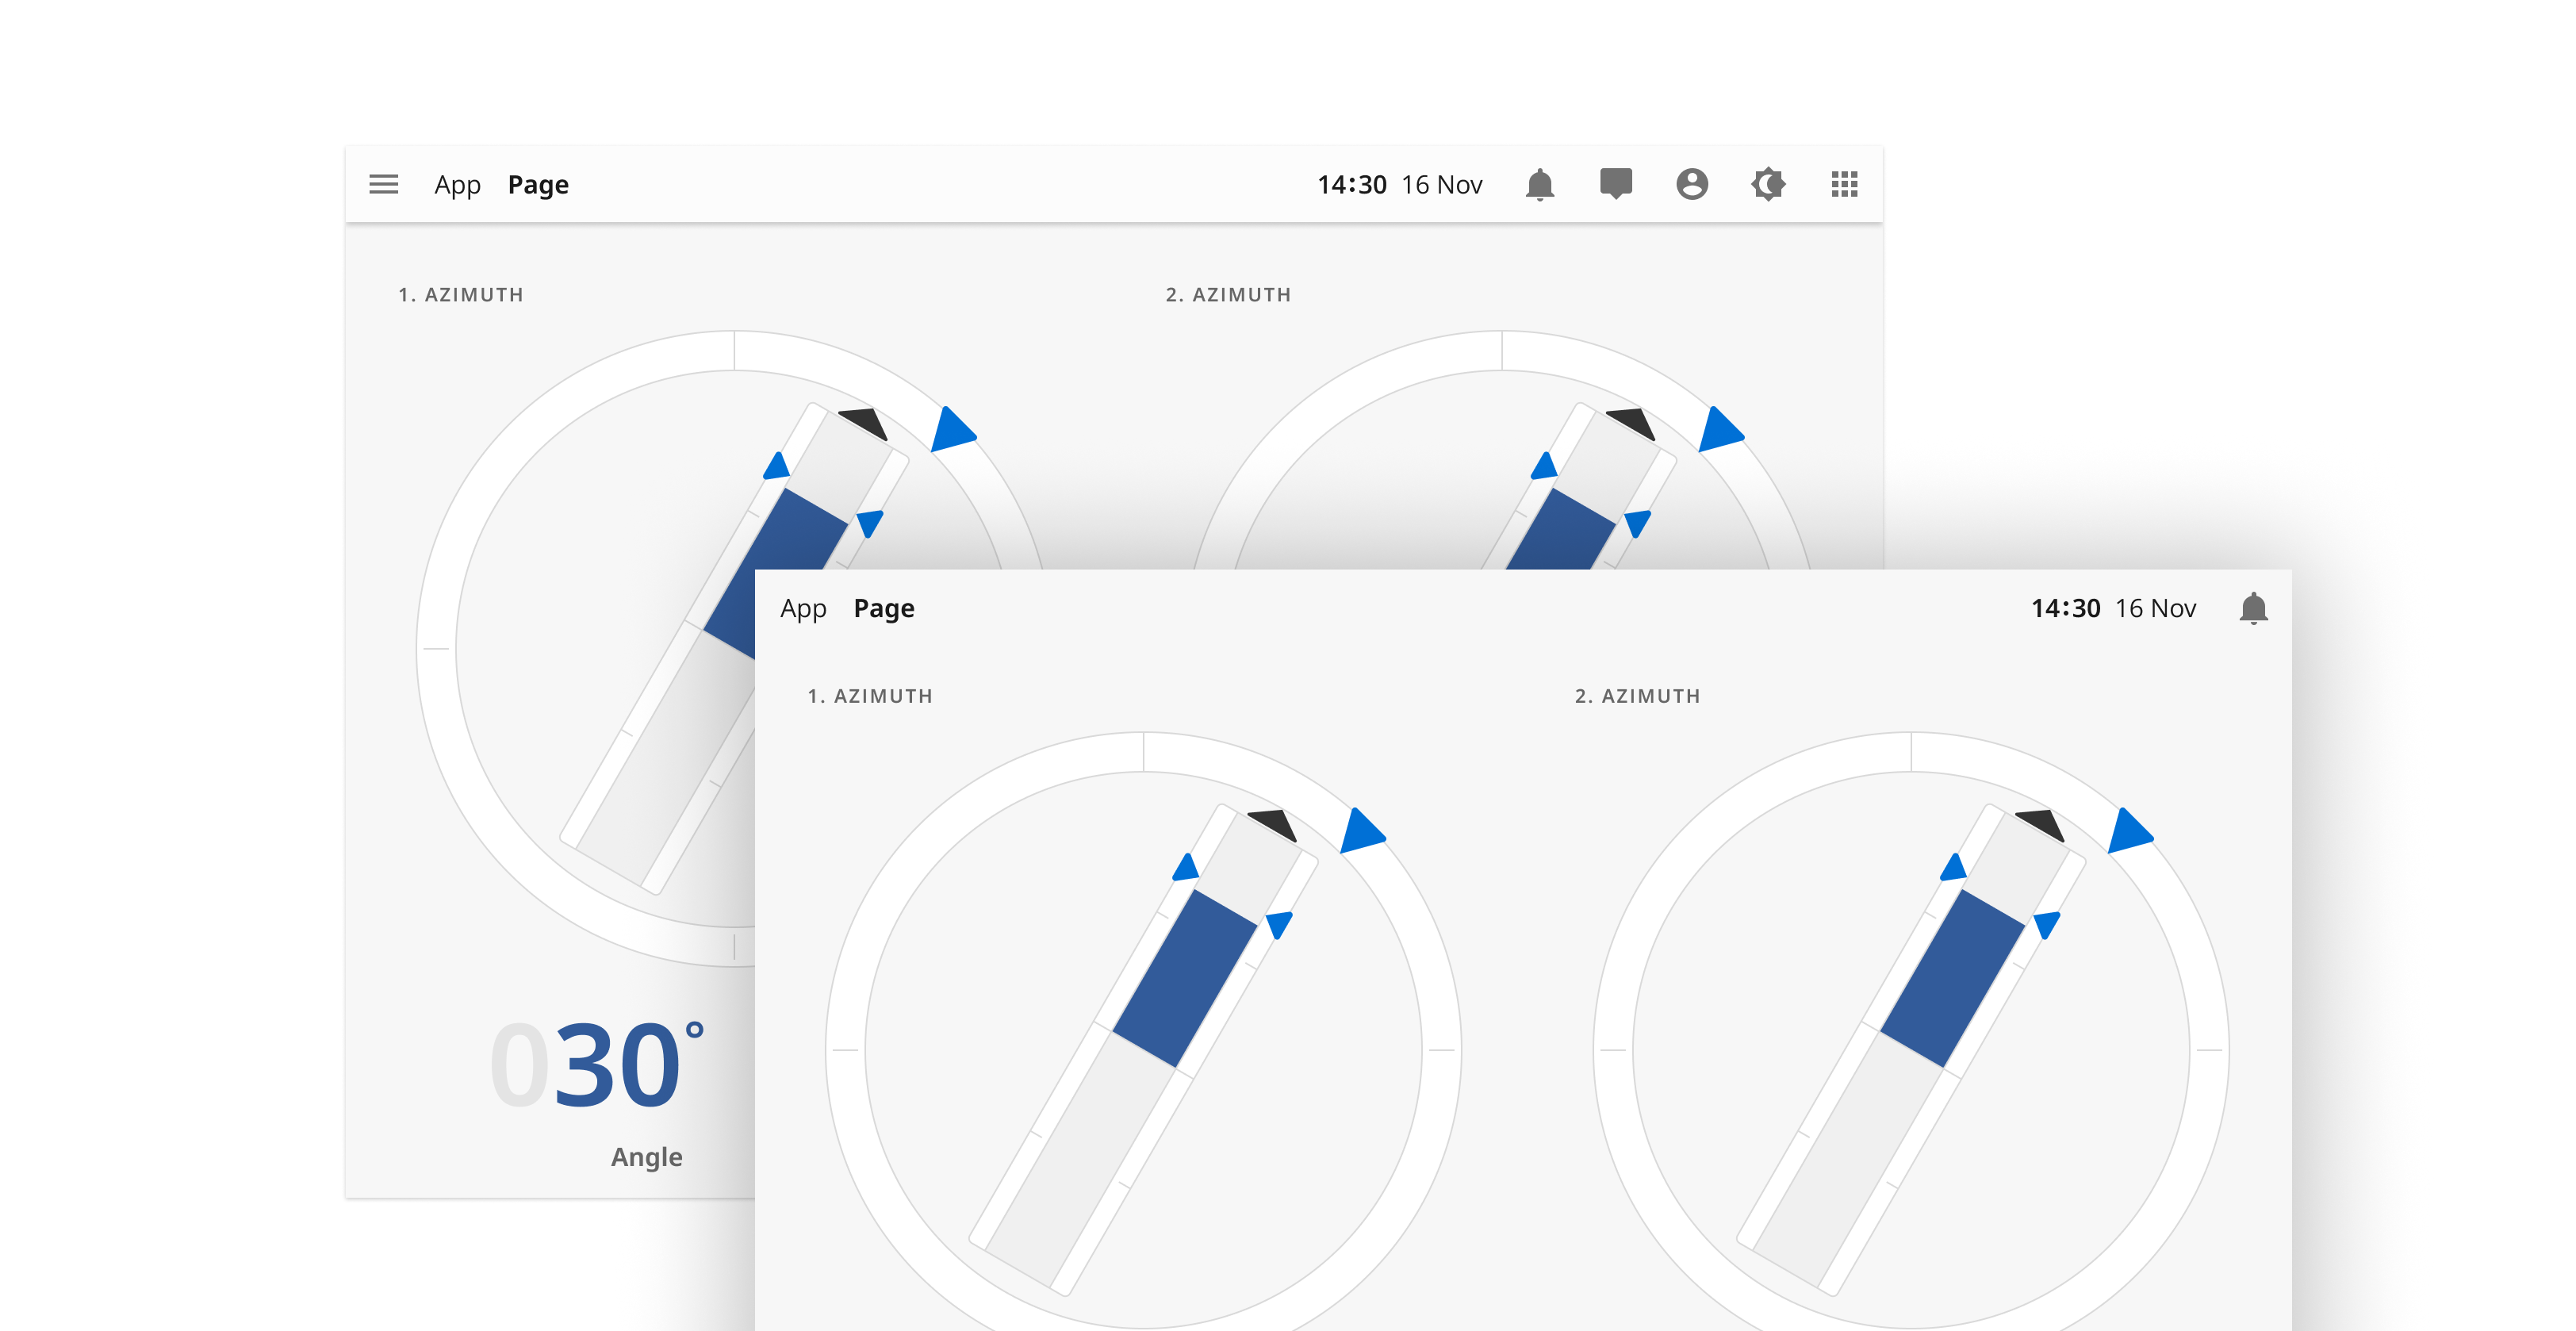The height and width of the screenshot is (1331, 2576).
Task: Click left-side small blue thrust marker, front azimuth 1
Action: pyautogui.click(x=1186, y=867)
